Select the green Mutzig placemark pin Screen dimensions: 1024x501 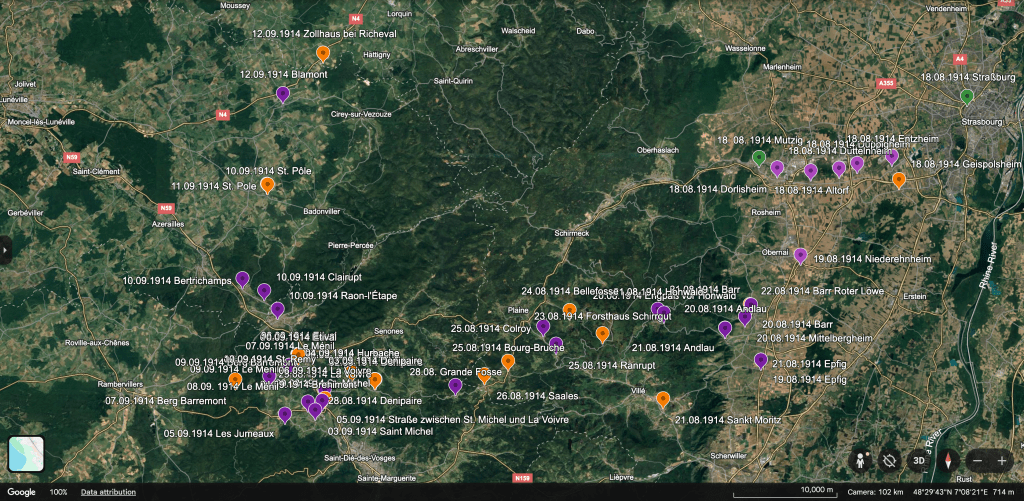[759, 157]
